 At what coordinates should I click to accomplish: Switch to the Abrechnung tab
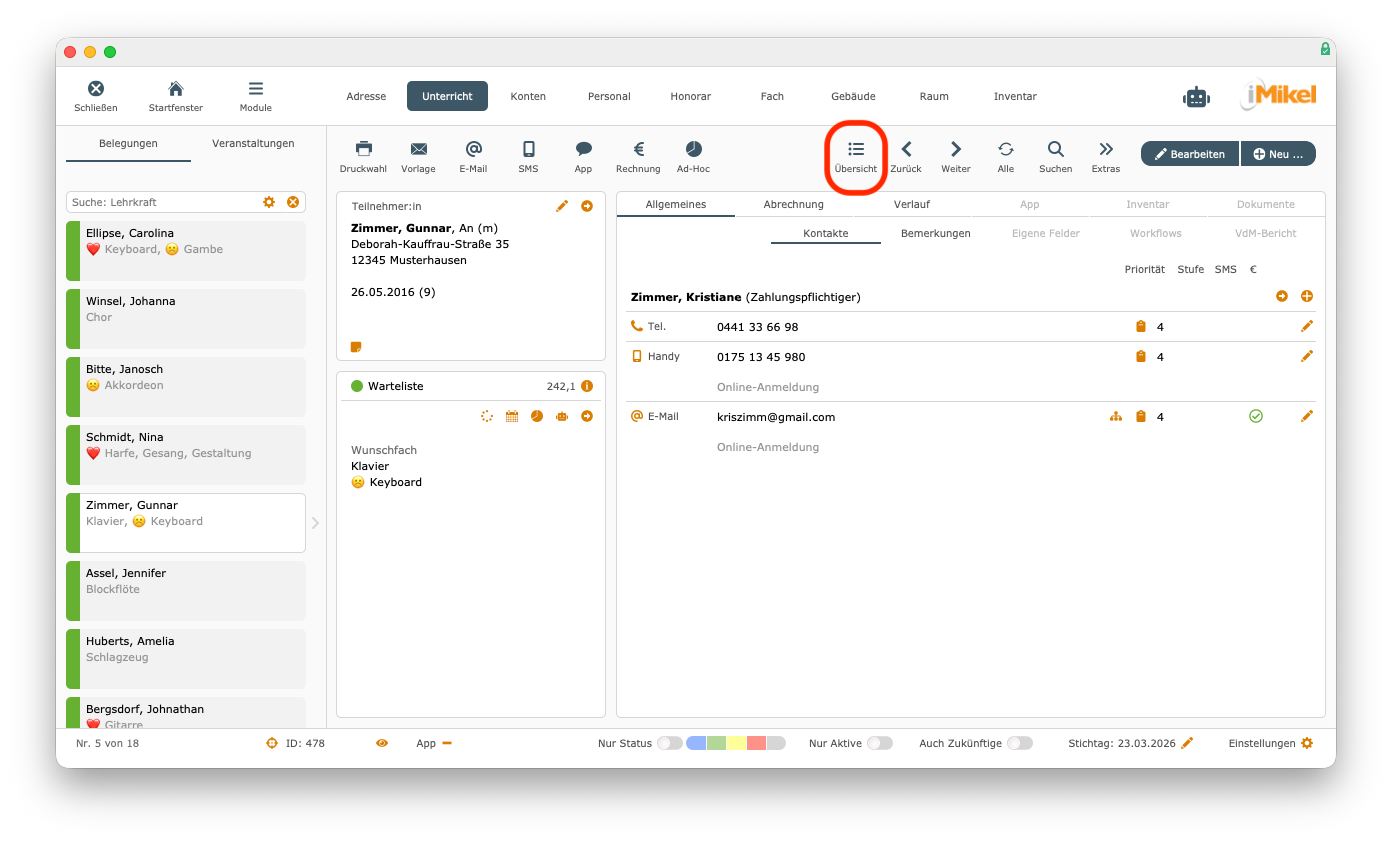(x=793, y=204)
